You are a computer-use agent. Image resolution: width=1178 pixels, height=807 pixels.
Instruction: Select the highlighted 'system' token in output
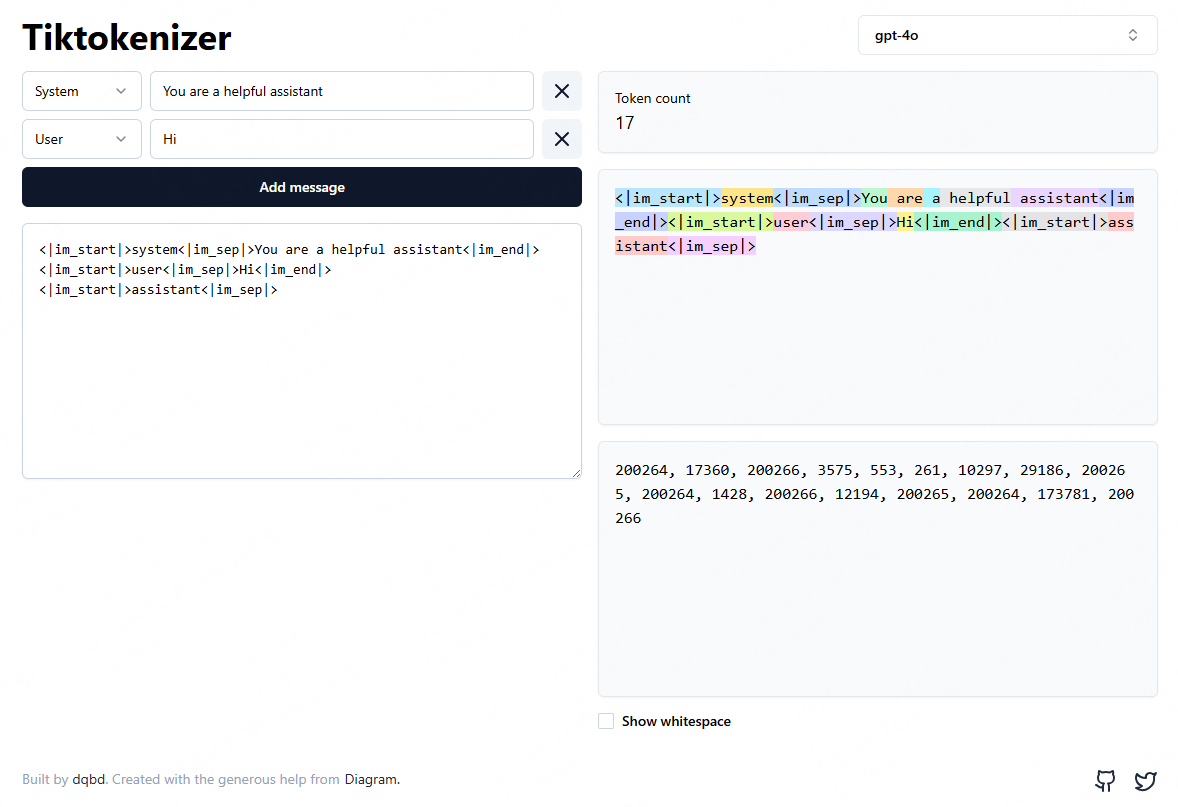pos(747,198)
